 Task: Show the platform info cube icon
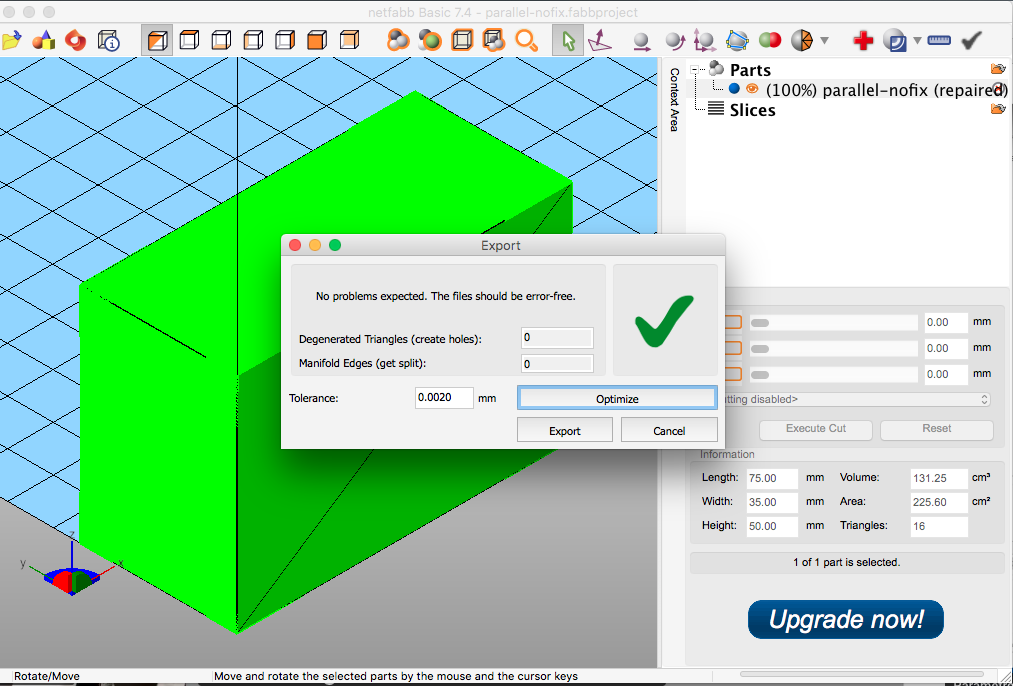pos(109,41)
